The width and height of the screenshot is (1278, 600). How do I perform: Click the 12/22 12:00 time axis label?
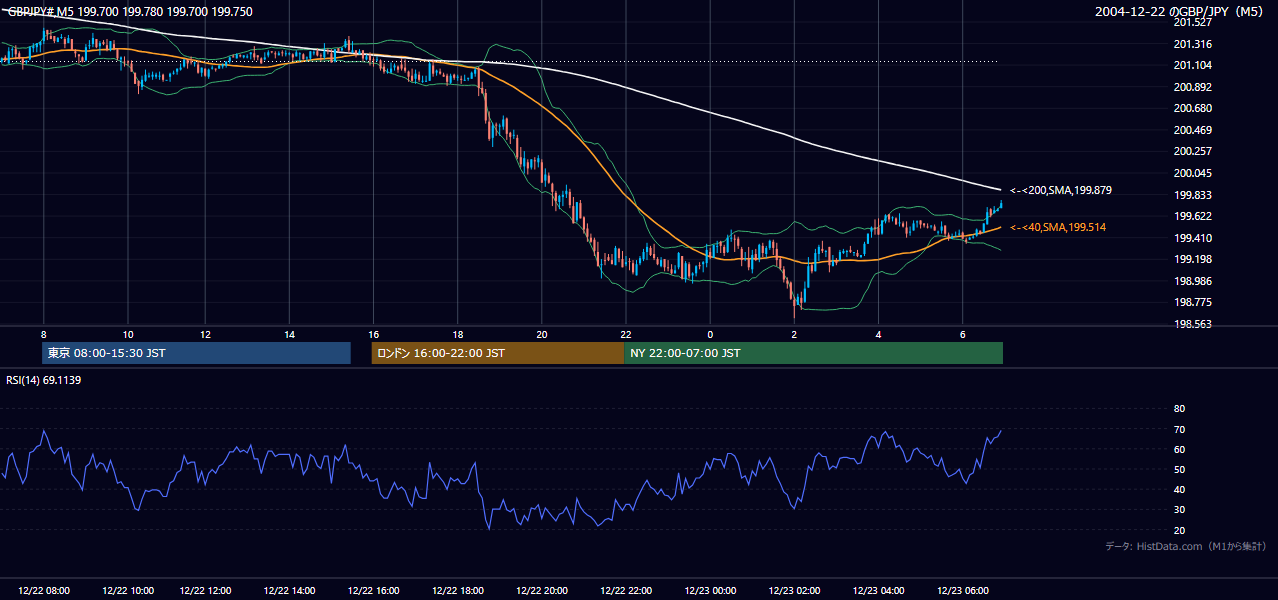205,591
